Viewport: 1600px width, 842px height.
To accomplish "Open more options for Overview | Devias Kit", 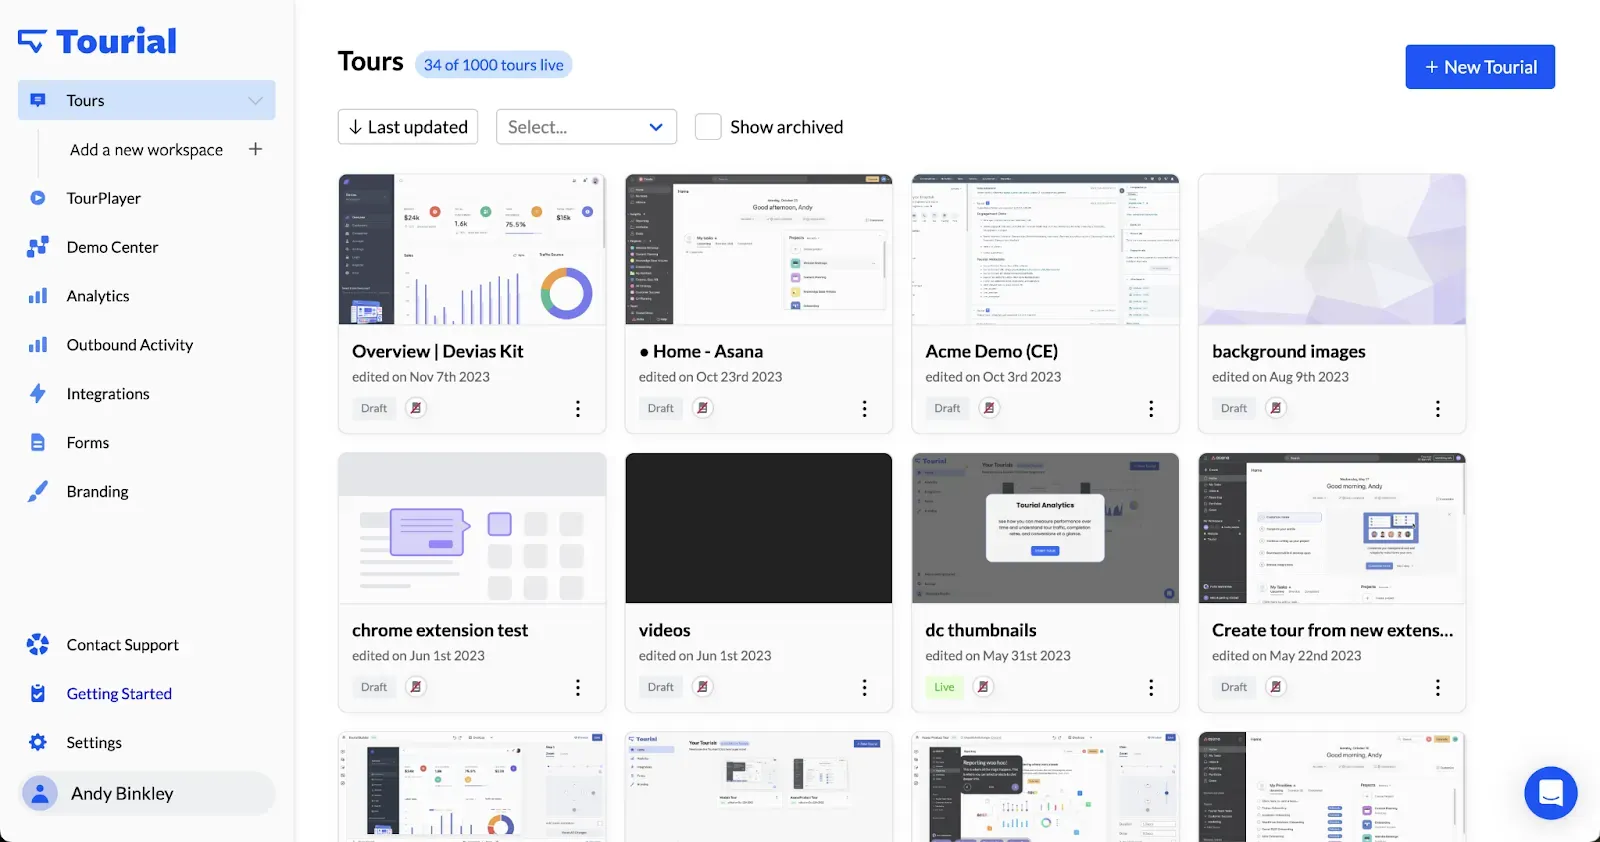I will click(578, 409).
